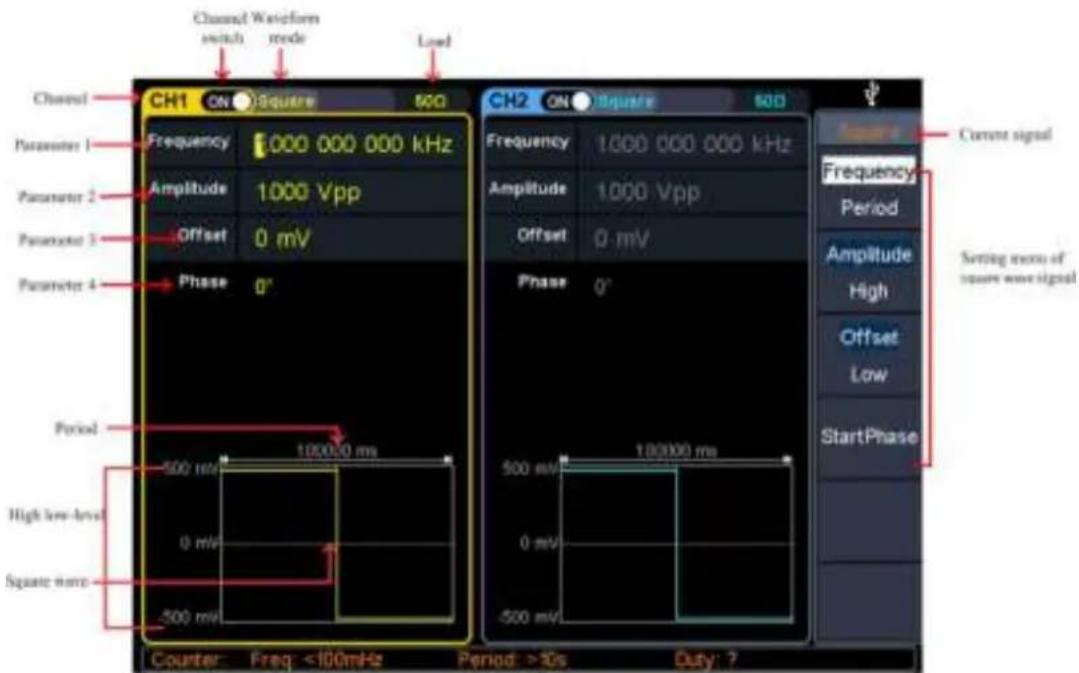Click CH2 Amplitude parameter label

coord(528,189)
